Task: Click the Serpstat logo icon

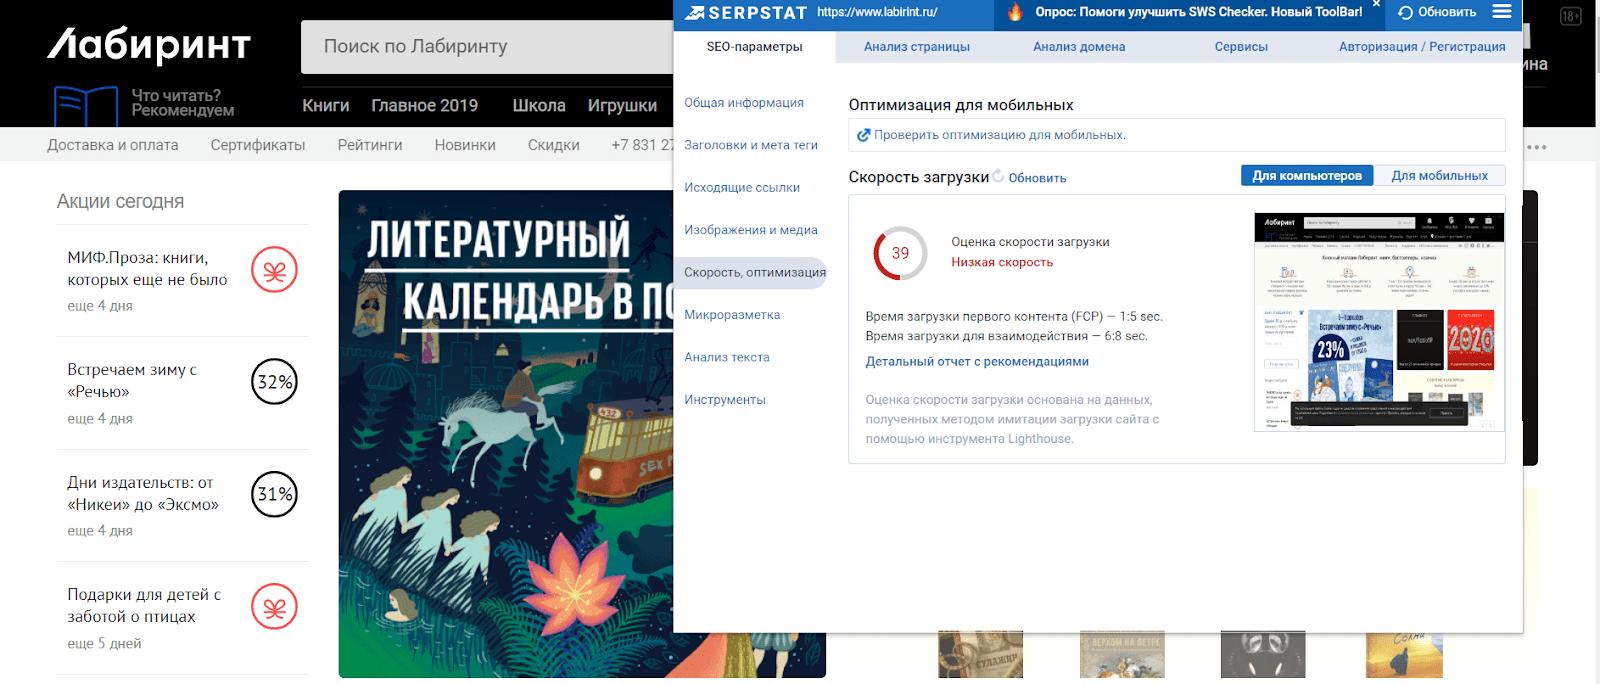Action: (x=695, y=12)
